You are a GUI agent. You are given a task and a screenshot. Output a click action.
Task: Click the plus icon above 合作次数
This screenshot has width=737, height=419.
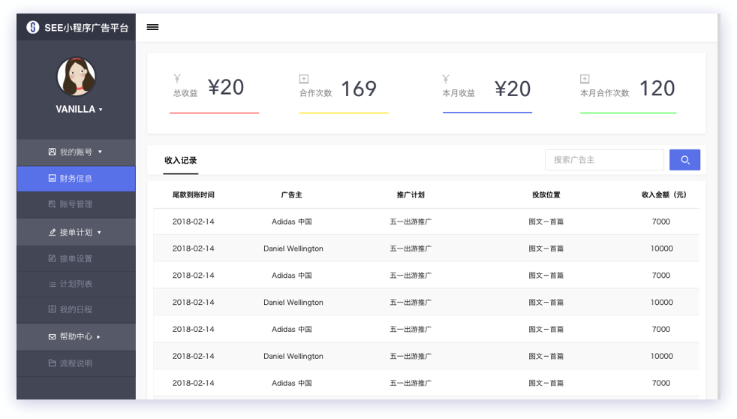click(x=304, y=78)
